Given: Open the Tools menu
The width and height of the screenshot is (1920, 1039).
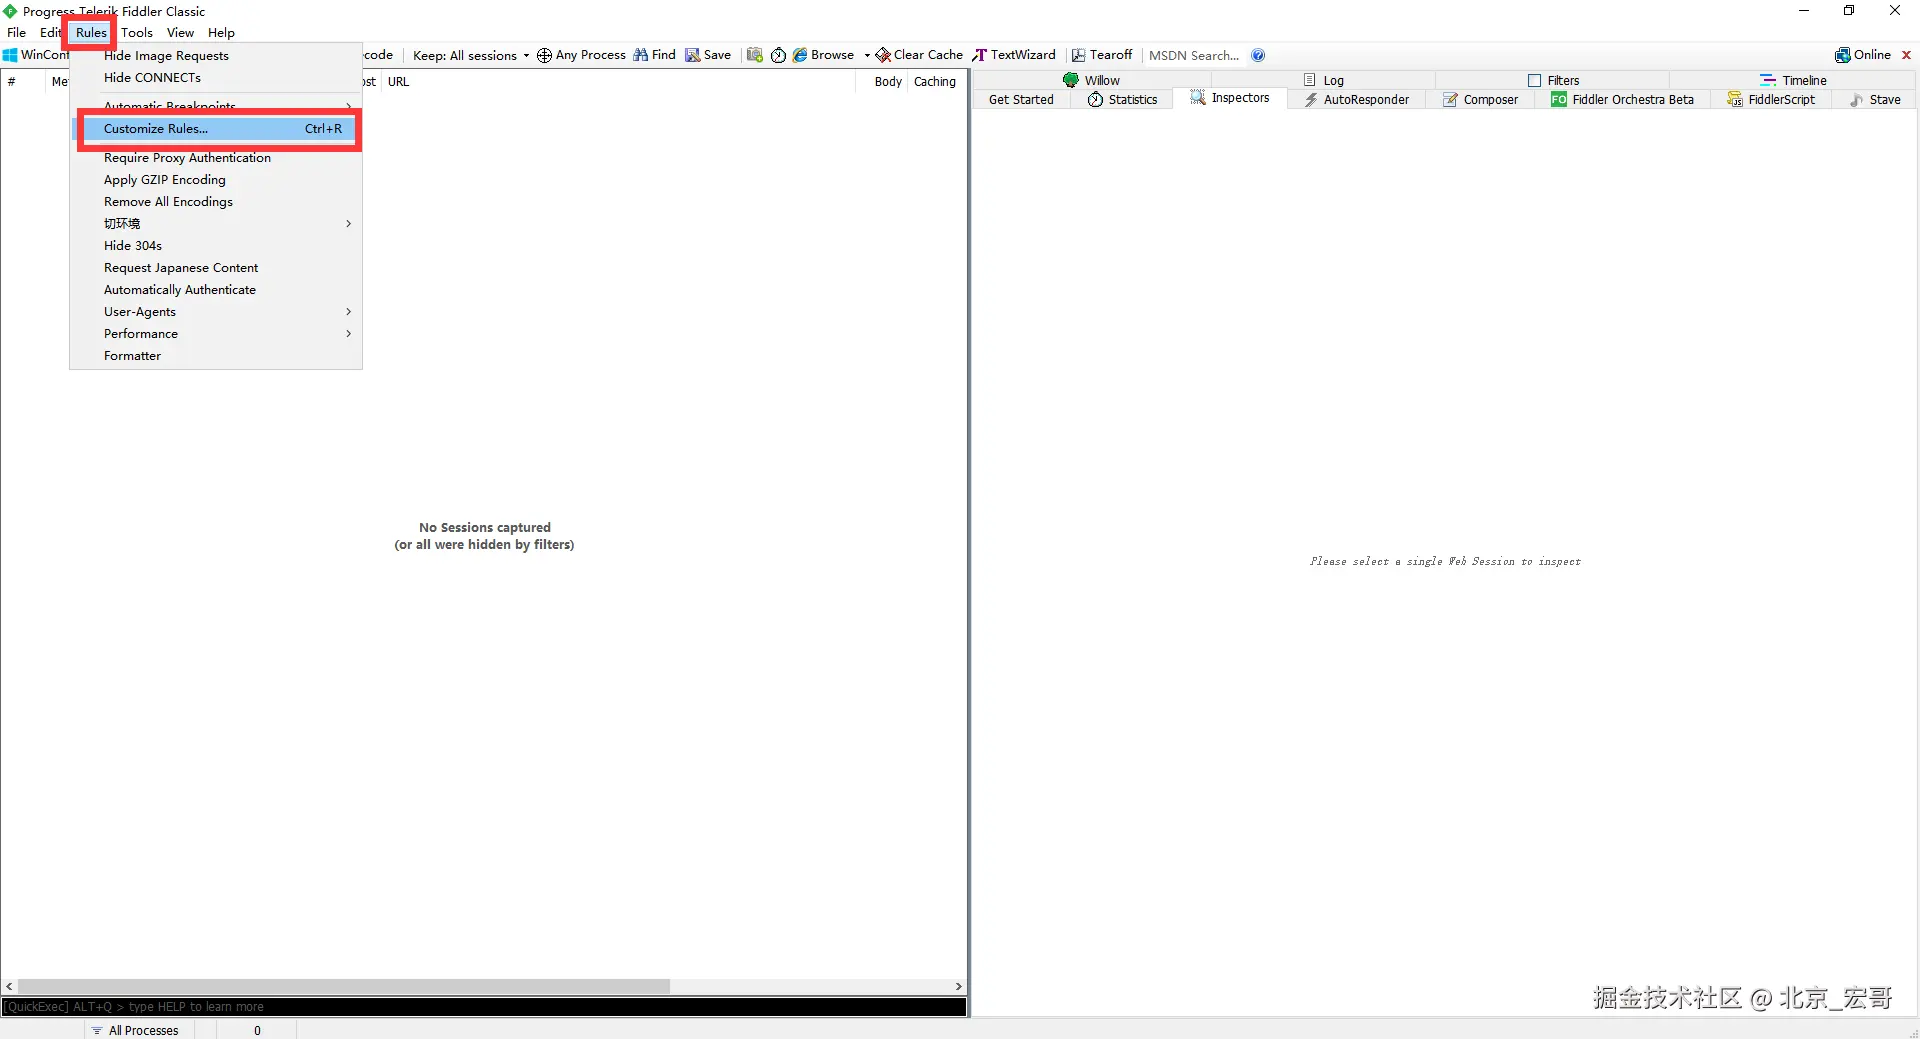Looking at the screenshot, I should tap(137, 33).
